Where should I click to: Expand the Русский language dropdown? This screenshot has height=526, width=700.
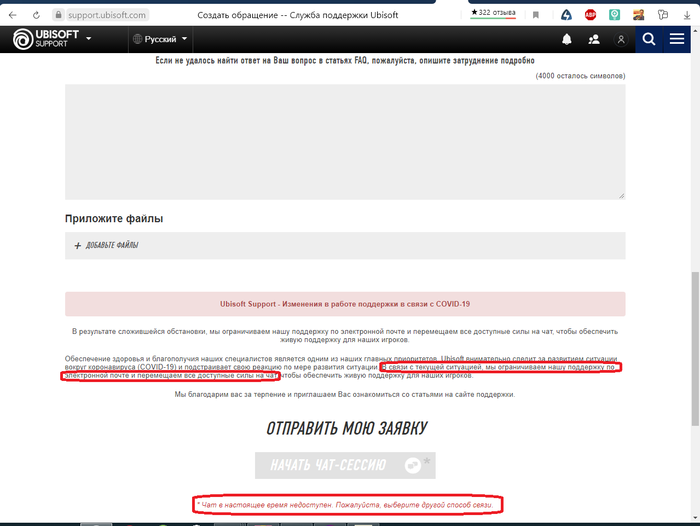pos(160,39)
